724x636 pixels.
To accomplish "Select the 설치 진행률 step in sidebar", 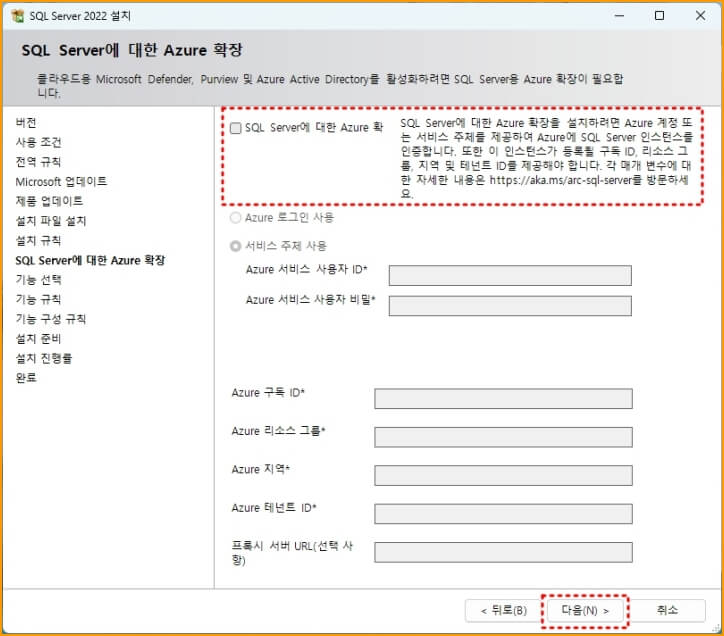I will point(44,358).
